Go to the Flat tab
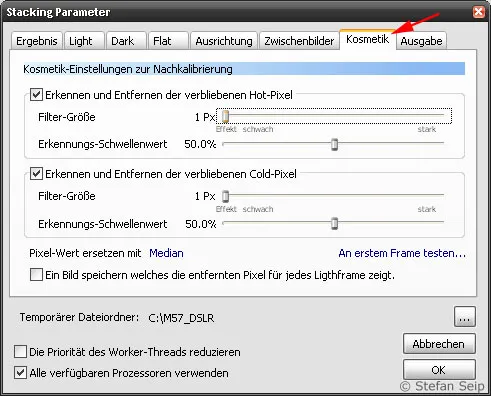491x396 pixels. (168, 41)
